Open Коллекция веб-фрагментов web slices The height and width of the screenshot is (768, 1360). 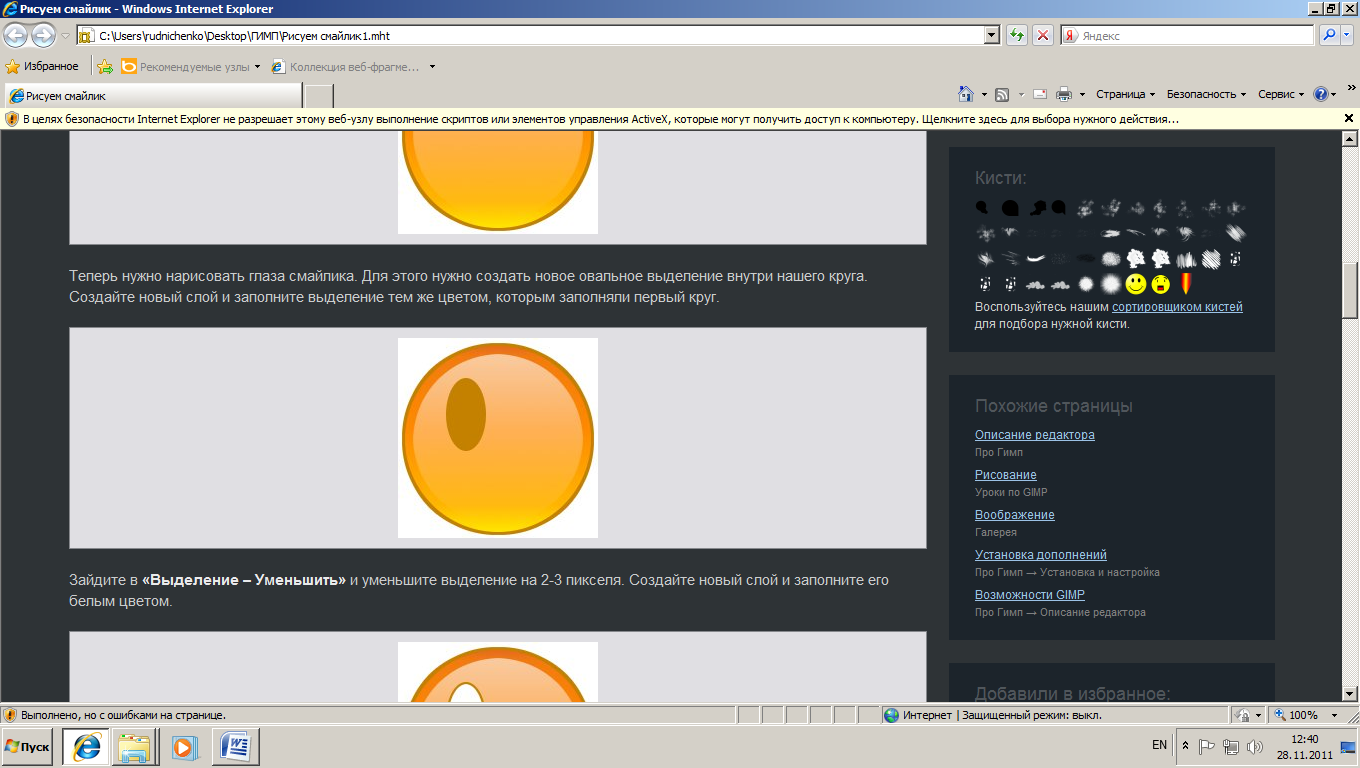346,67
